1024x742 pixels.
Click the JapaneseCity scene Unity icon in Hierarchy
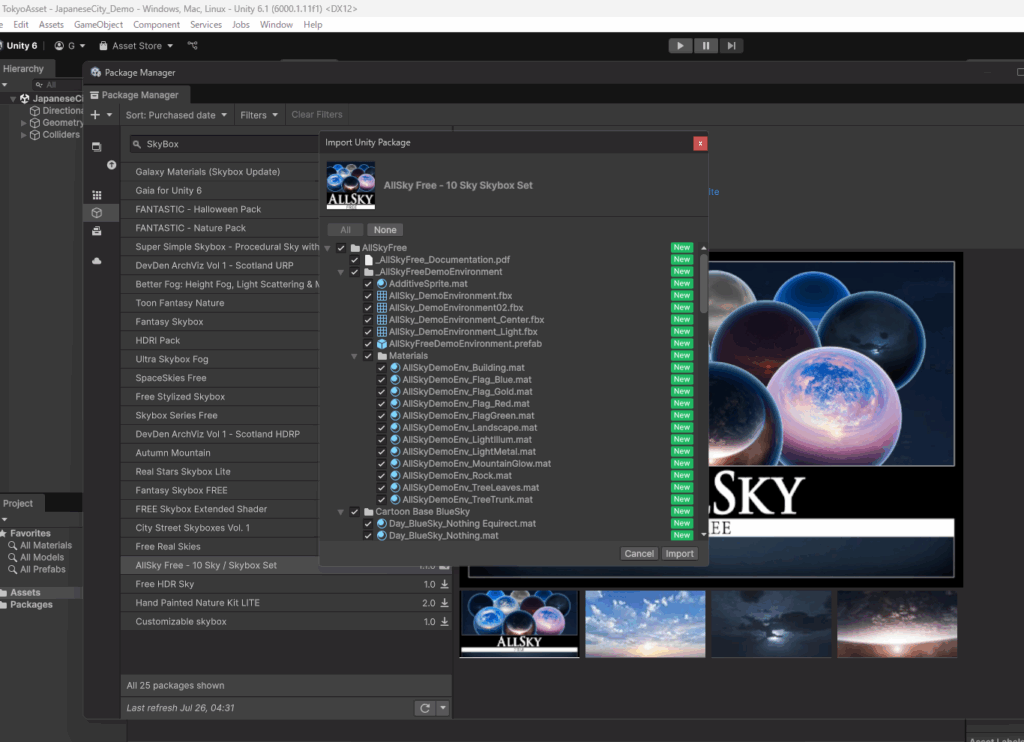point(25,99)
